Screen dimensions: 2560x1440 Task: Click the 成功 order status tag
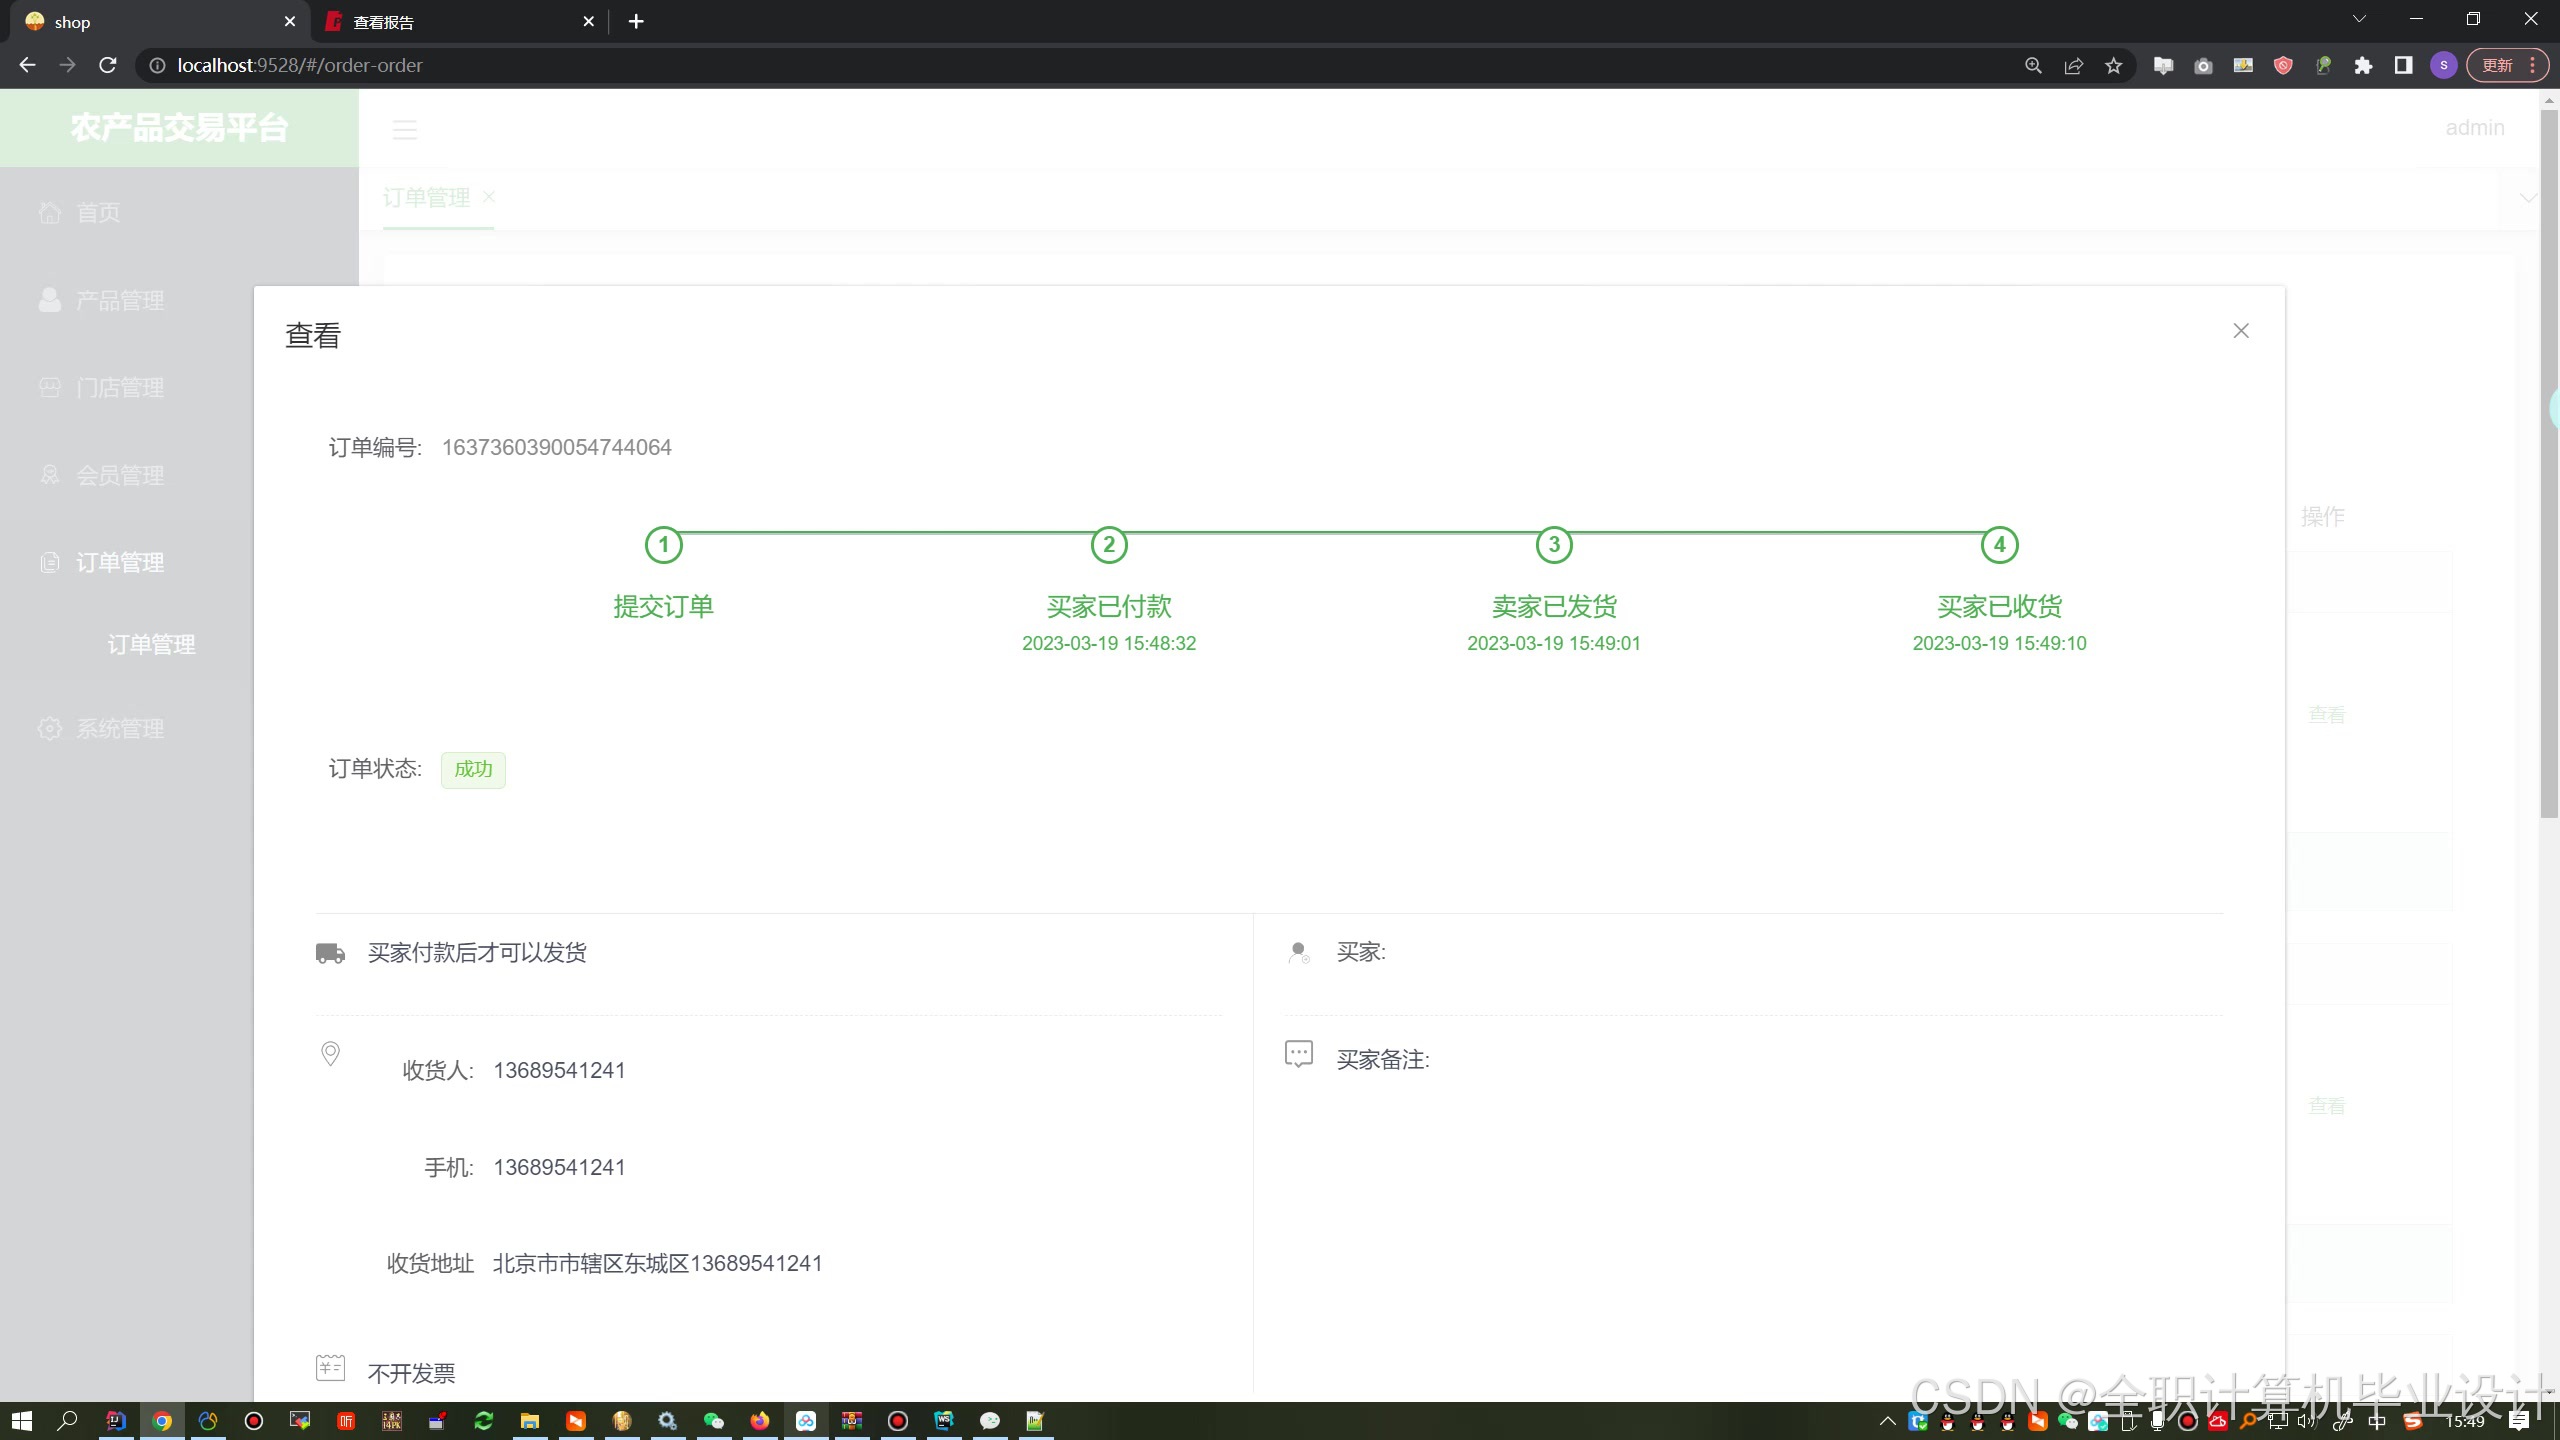click(473, 769)
